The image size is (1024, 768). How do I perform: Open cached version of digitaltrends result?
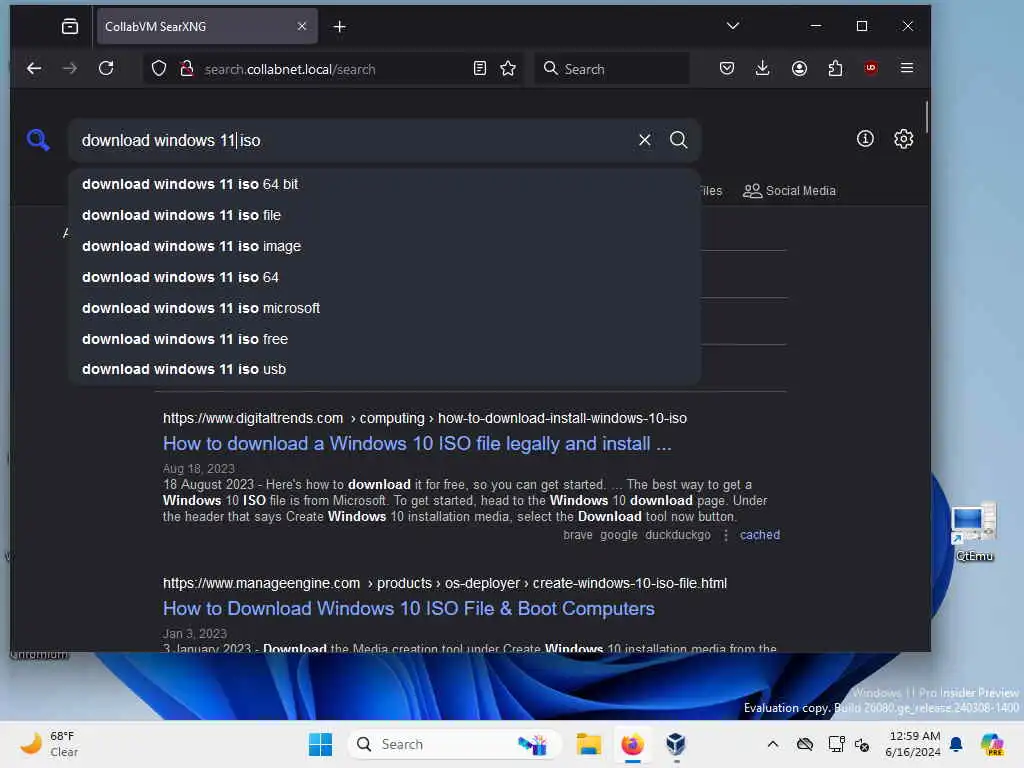(x=760, y=535)
